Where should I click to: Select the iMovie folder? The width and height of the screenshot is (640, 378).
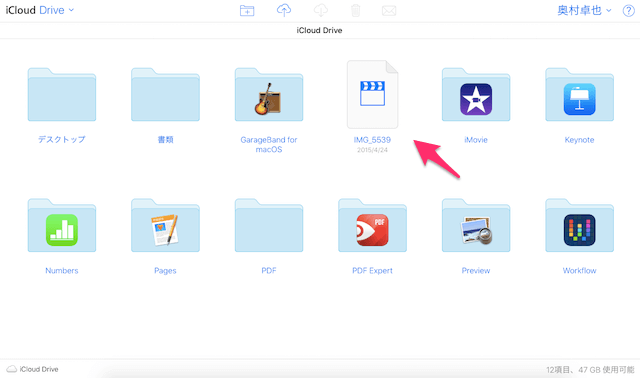[x=476, y=94]
